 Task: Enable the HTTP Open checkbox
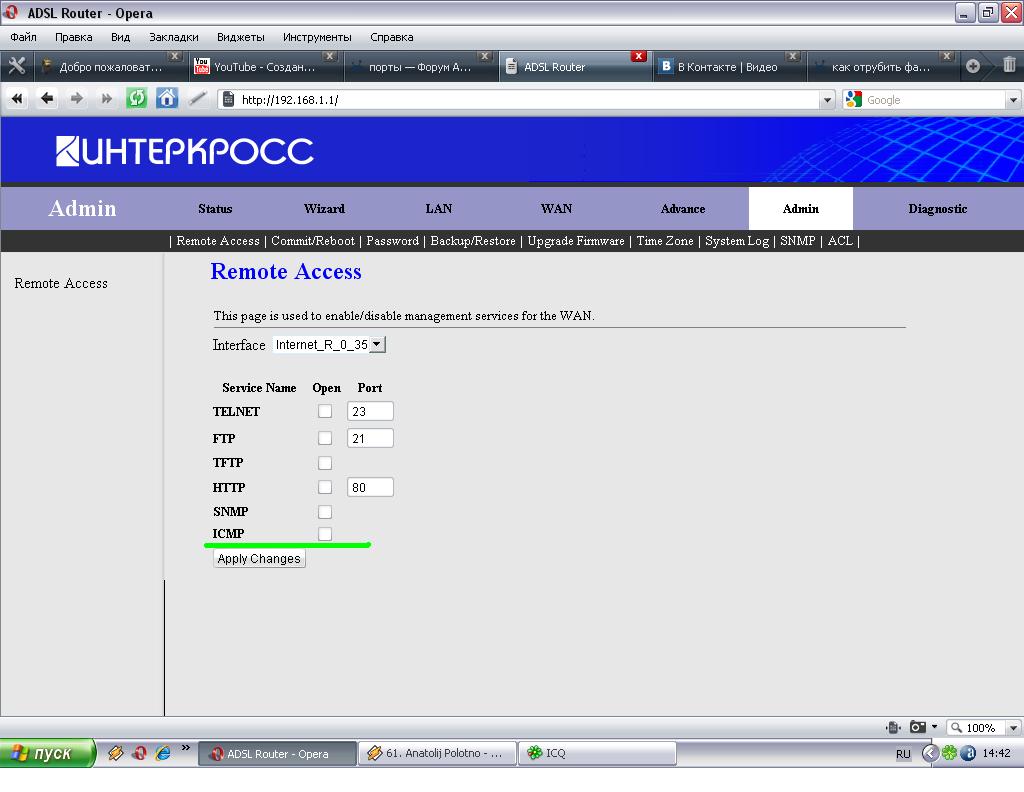point(325,487)
